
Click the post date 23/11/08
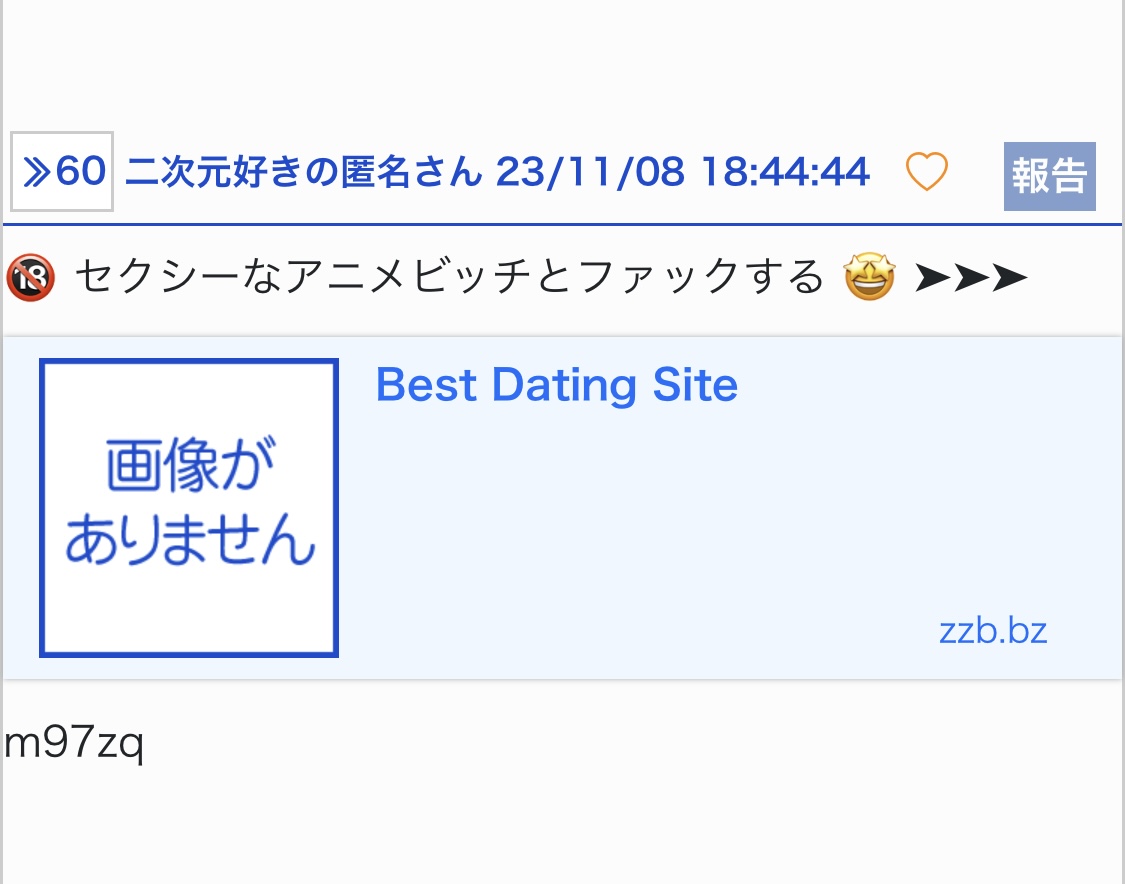click(590, 173)
